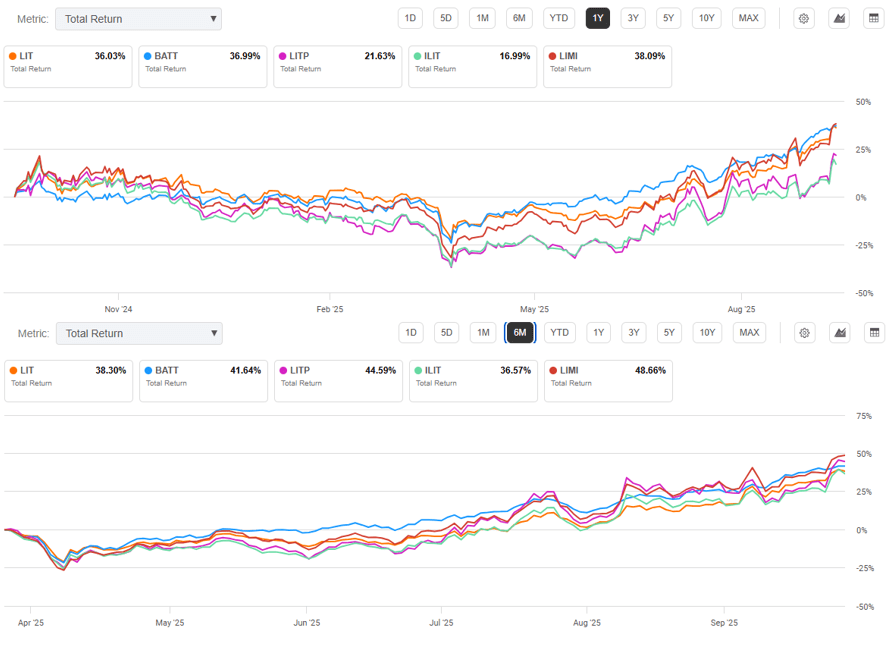The width and height of the screenshot is (893, 650).
Task: Open table view icon on lower chart
Action: (x=874, y=333)
